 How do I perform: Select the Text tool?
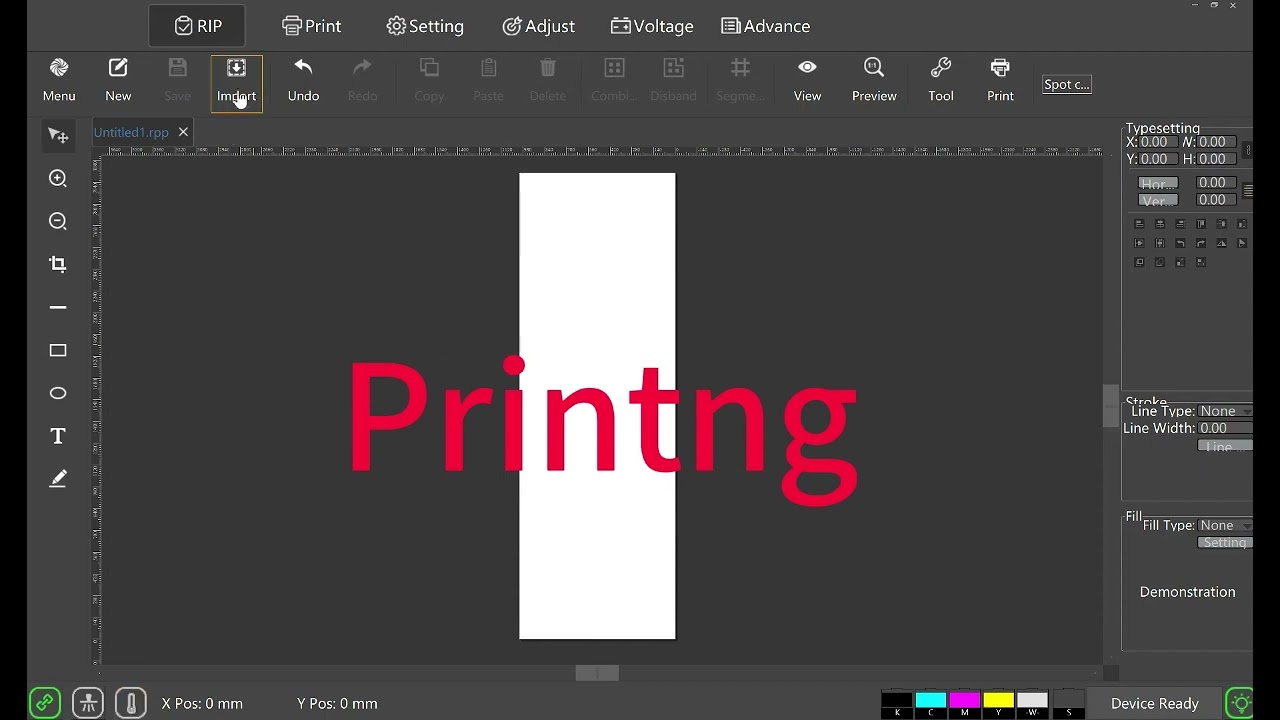[x=58, y=436]
